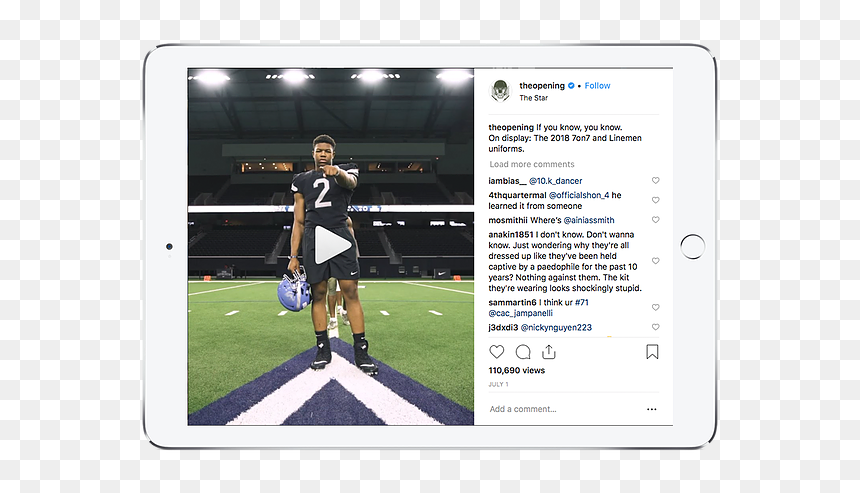Follow the theopening account
Viewport: 860px width, 493px height.
[597, 86]
